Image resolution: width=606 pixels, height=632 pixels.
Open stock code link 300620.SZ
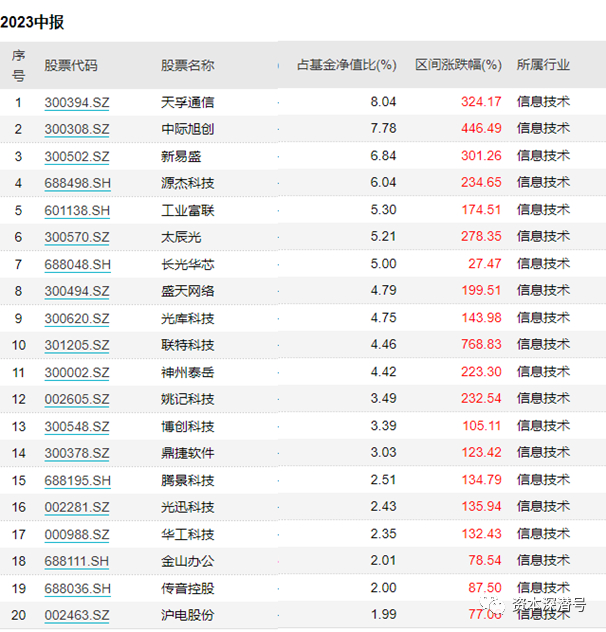pyautogui.click(x=77, y=318)
